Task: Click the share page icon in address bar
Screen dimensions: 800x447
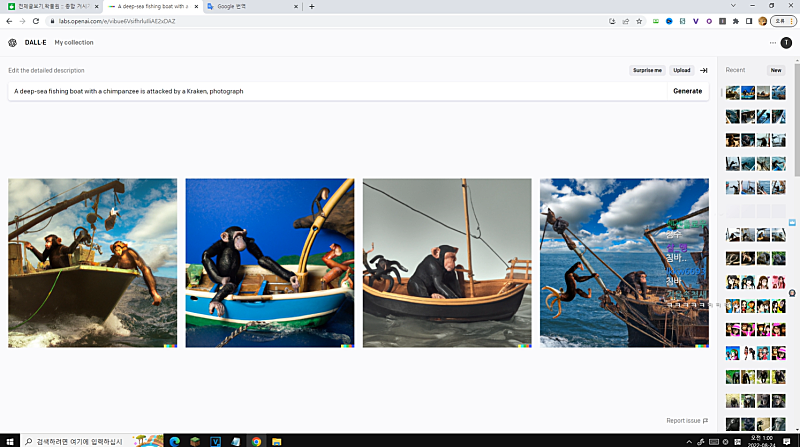Action: [626, 21]
